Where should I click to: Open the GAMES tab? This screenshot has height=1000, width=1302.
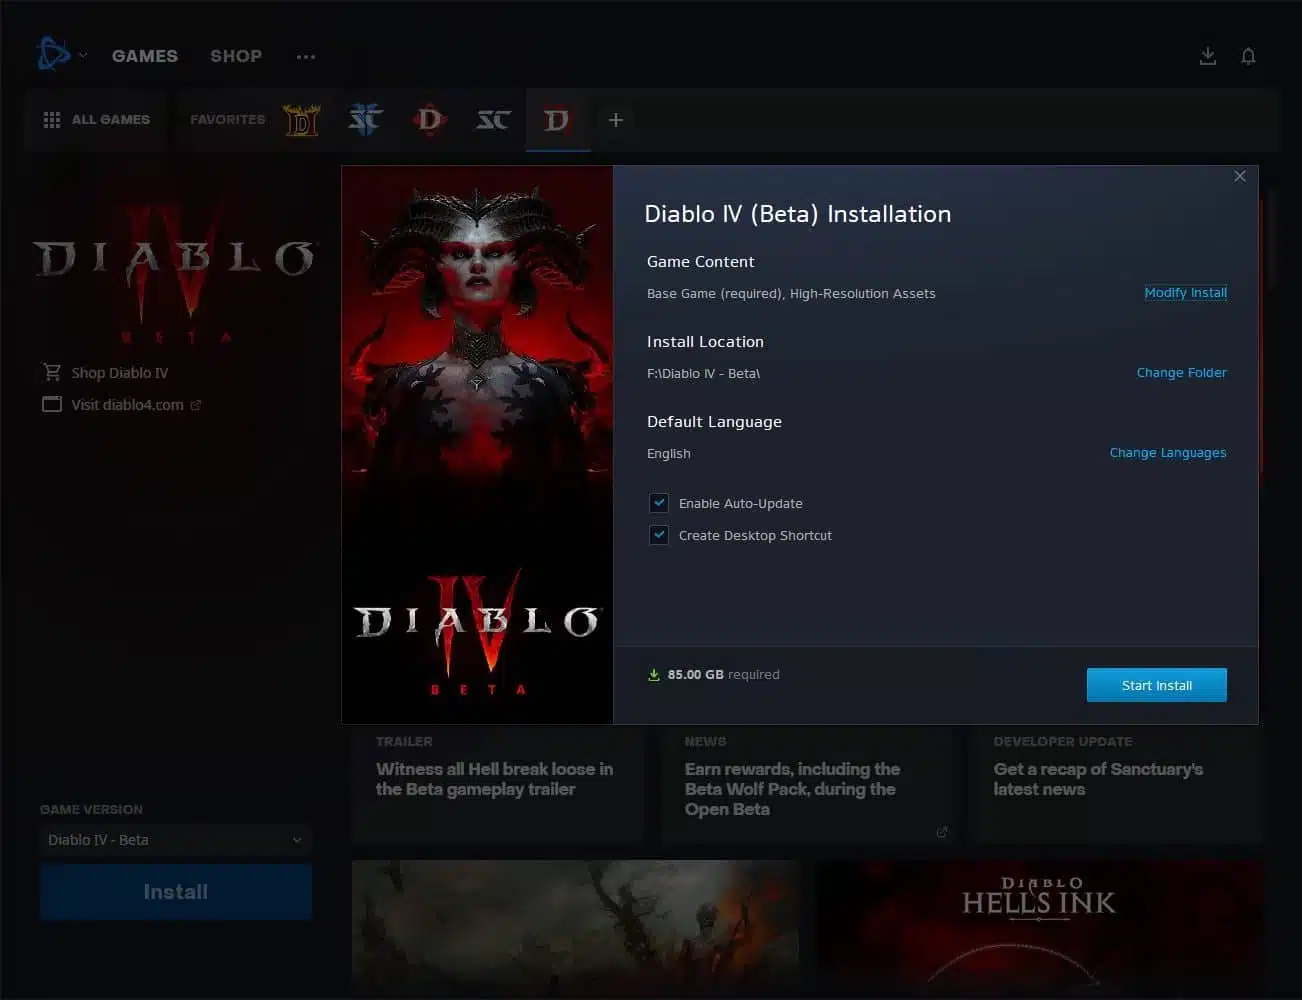tap(145, 56)
